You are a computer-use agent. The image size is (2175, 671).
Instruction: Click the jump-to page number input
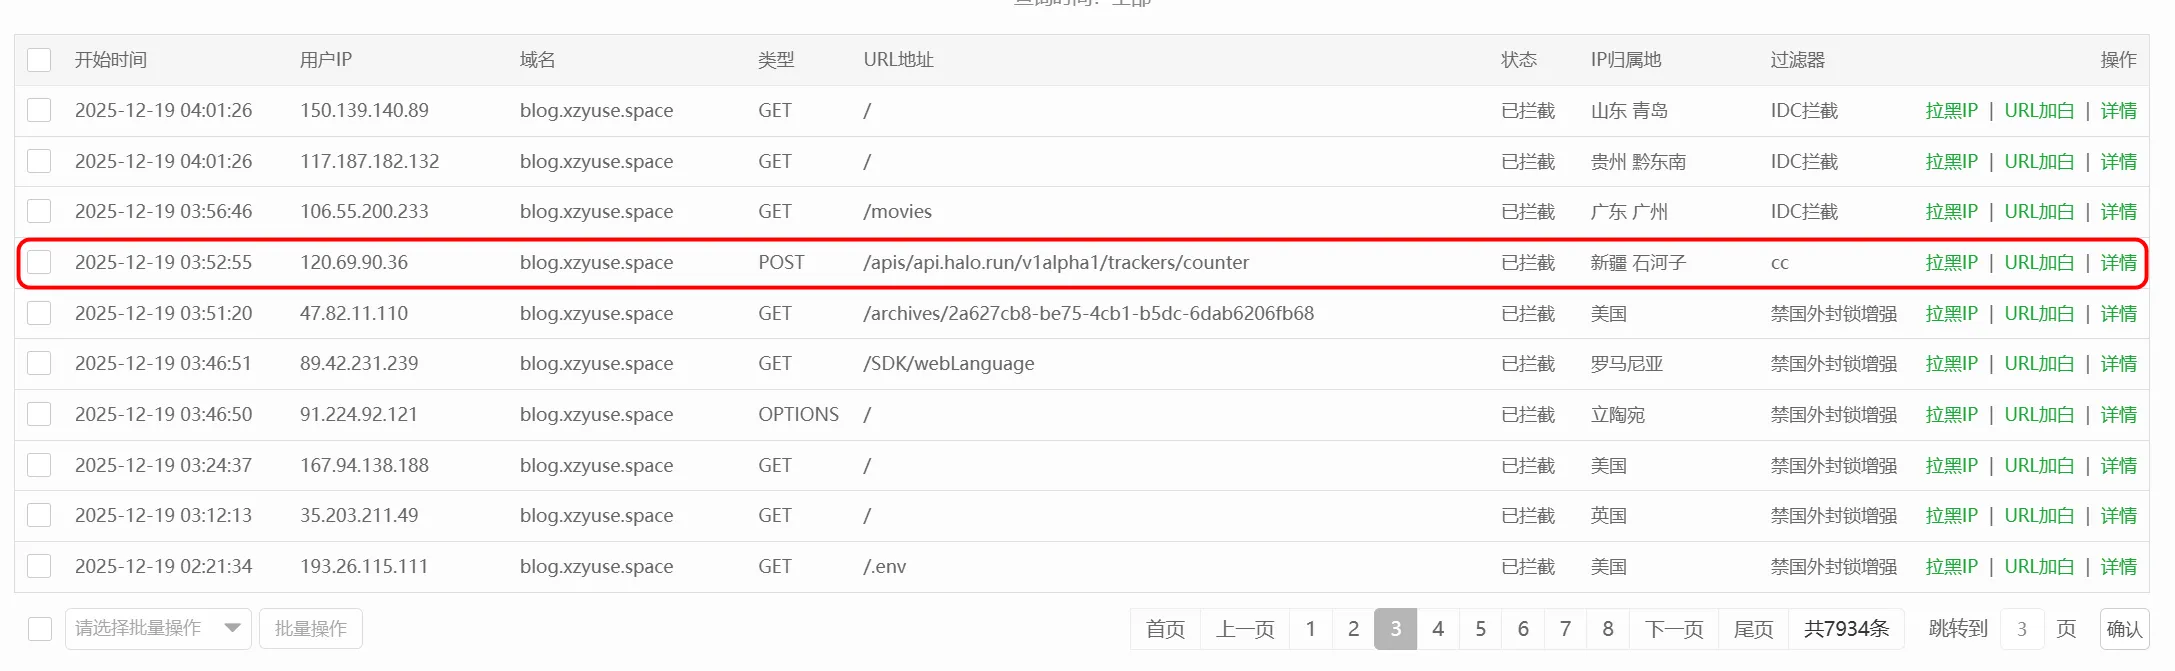2022,629
